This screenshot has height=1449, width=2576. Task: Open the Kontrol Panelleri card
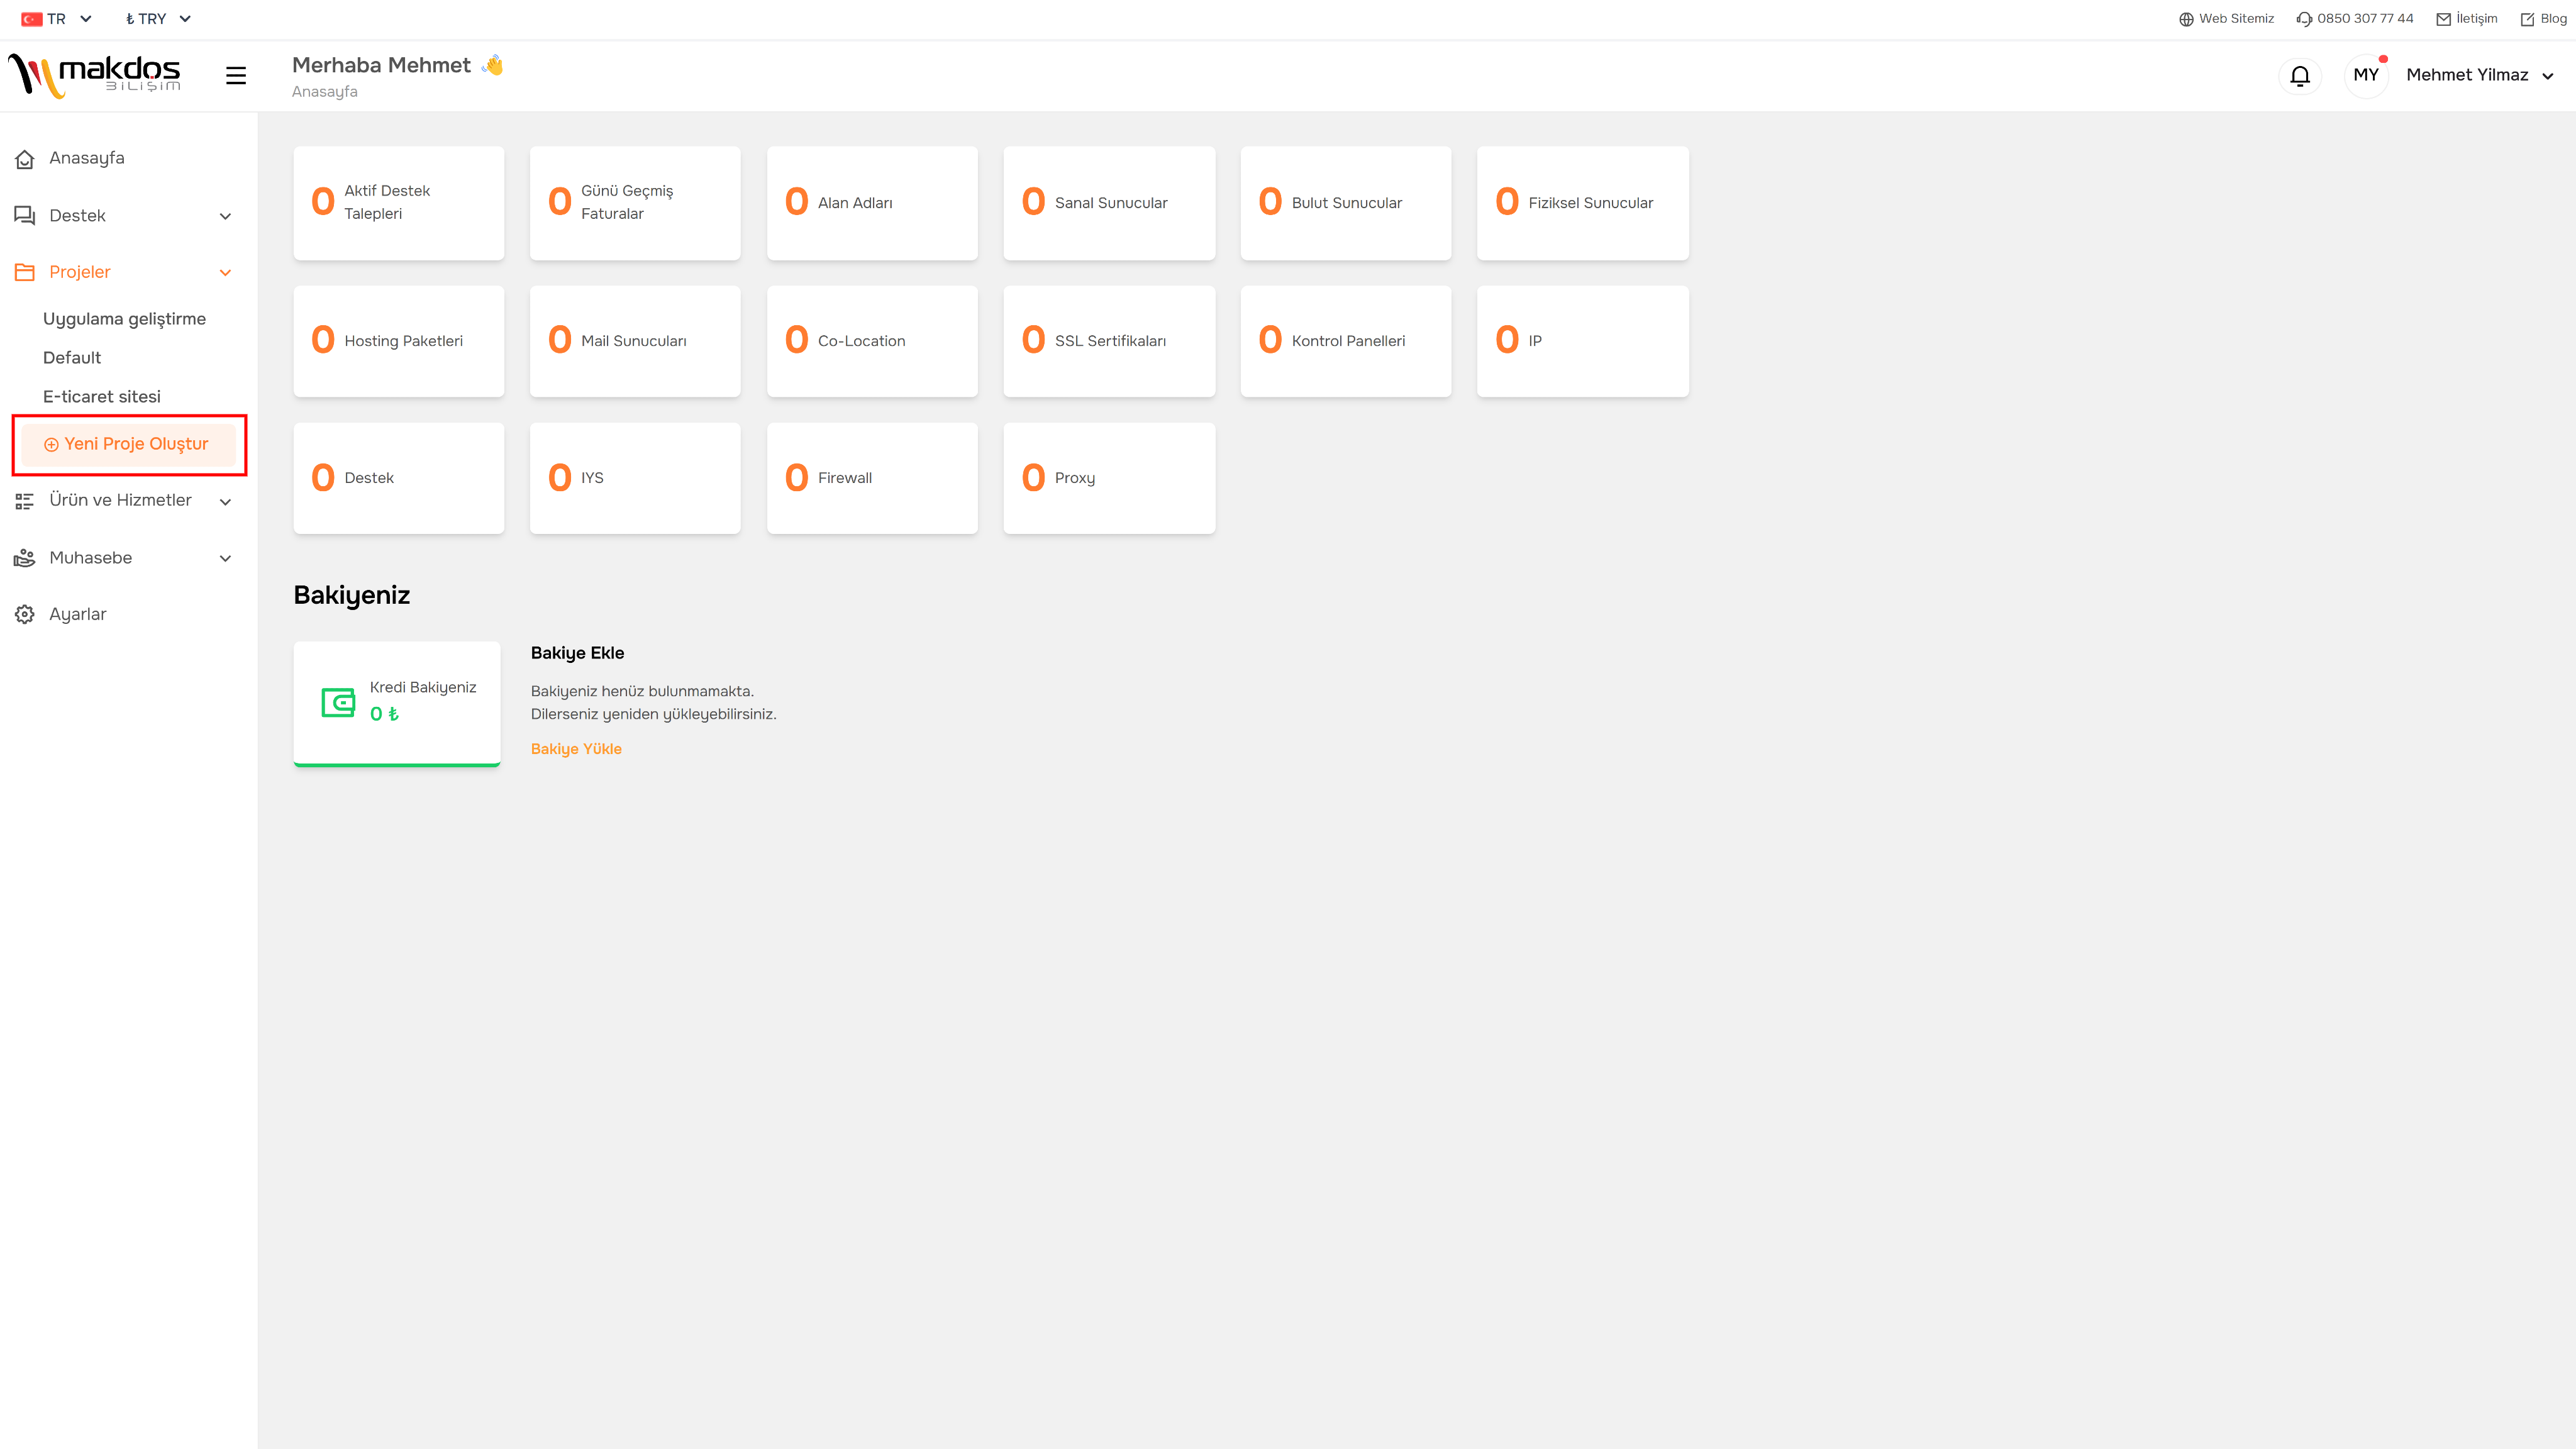click(x=1346, y=341)
